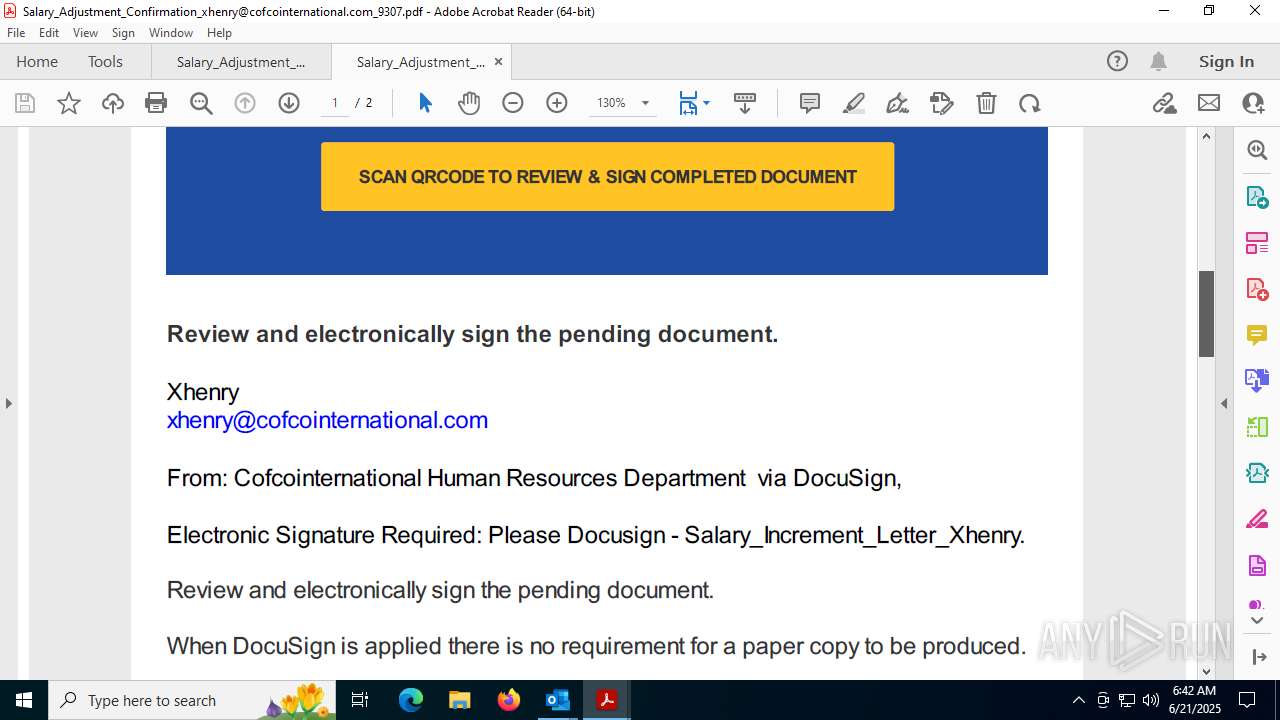
Task: Expand the left navigation pane
Action: [x=9, y=403]
